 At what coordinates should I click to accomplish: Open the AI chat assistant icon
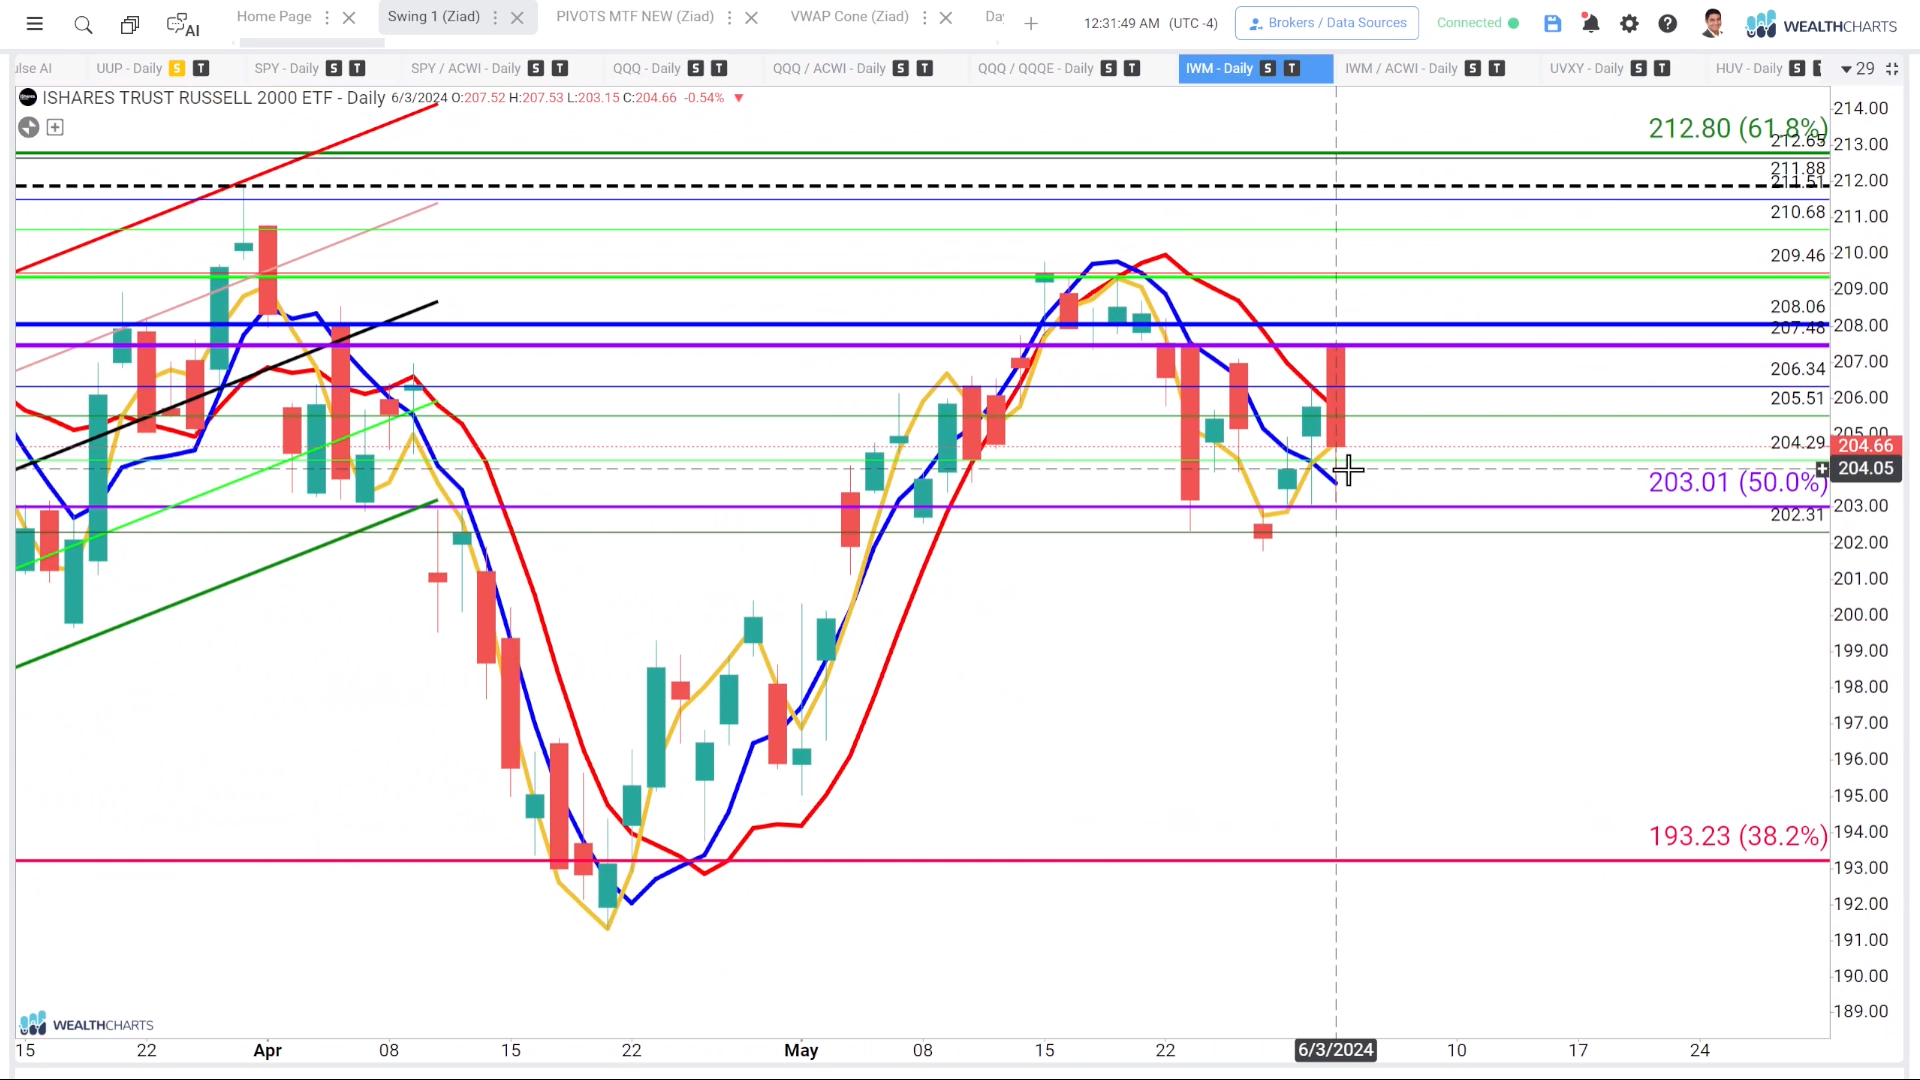182,24
